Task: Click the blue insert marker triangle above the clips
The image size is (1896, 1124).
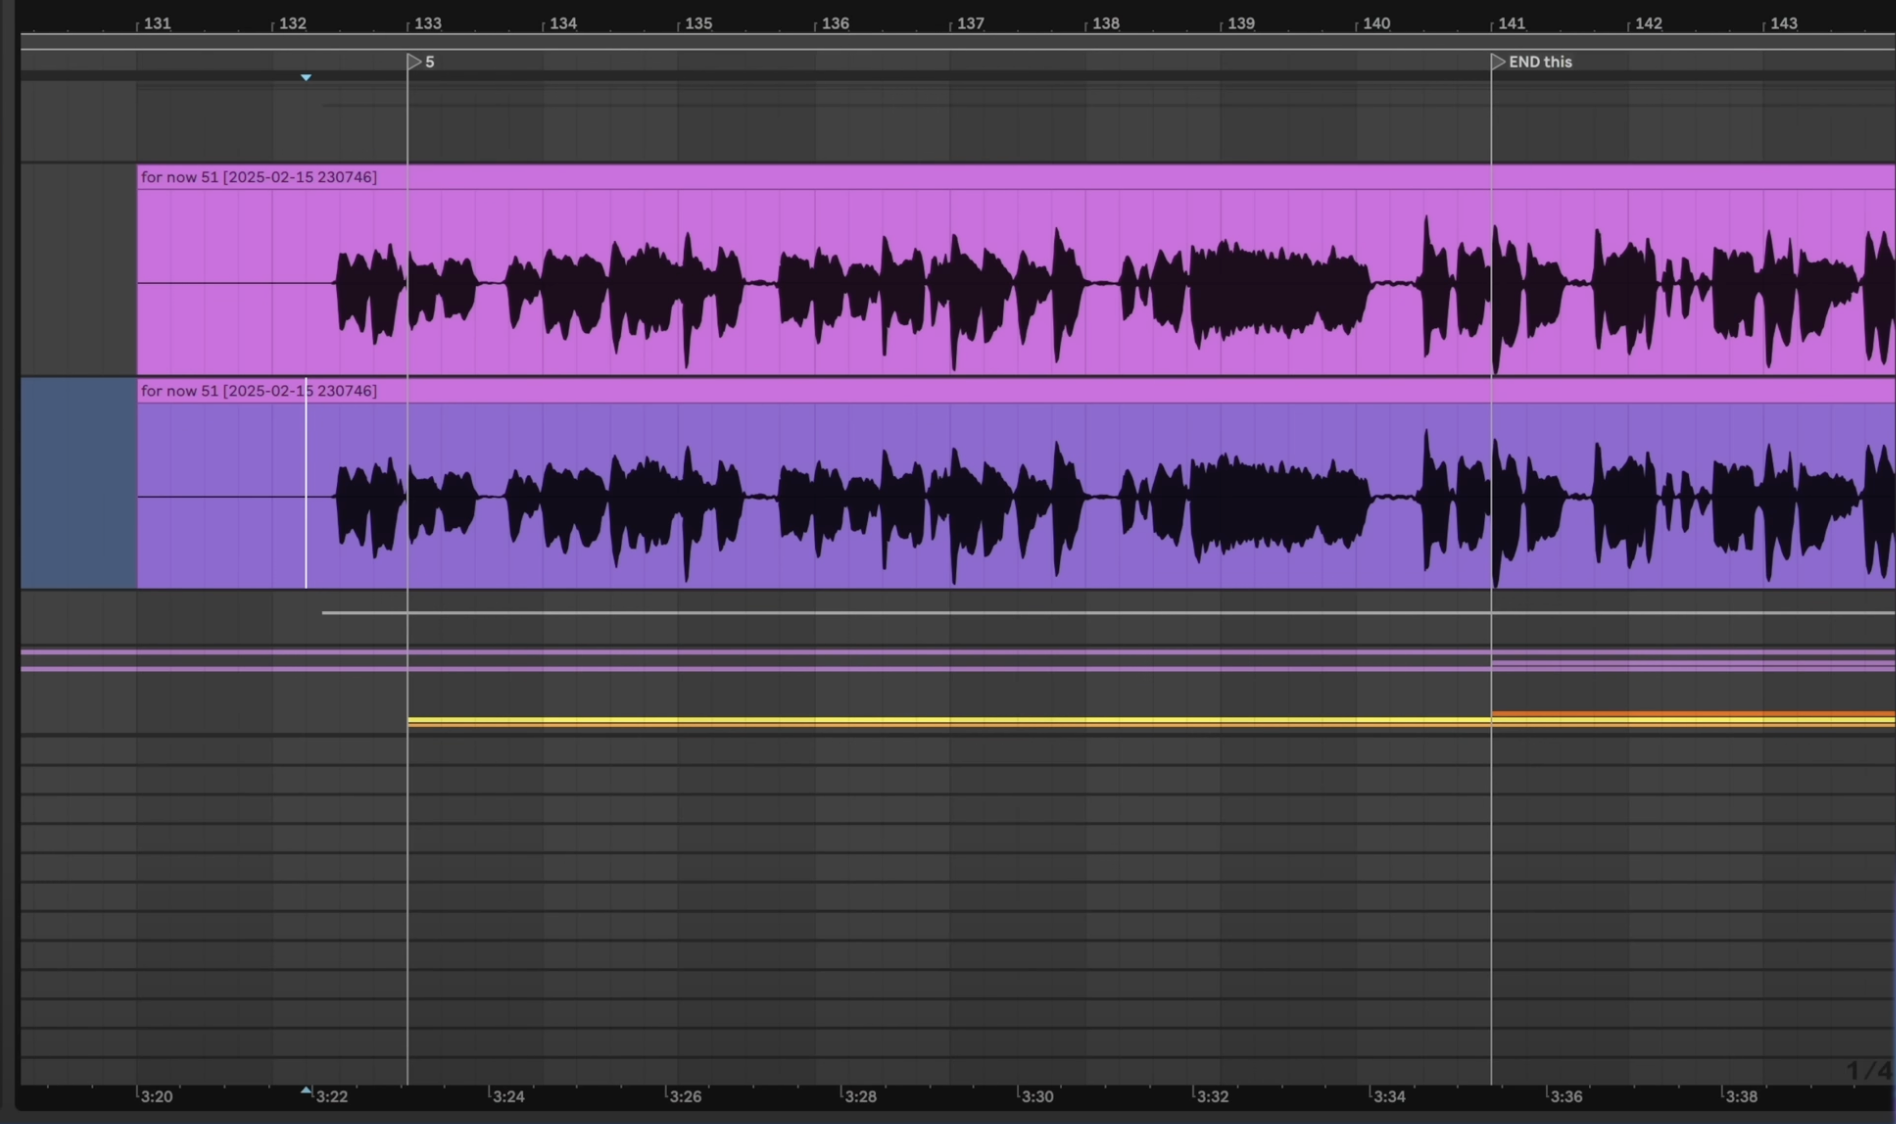Action: (306, 76)
